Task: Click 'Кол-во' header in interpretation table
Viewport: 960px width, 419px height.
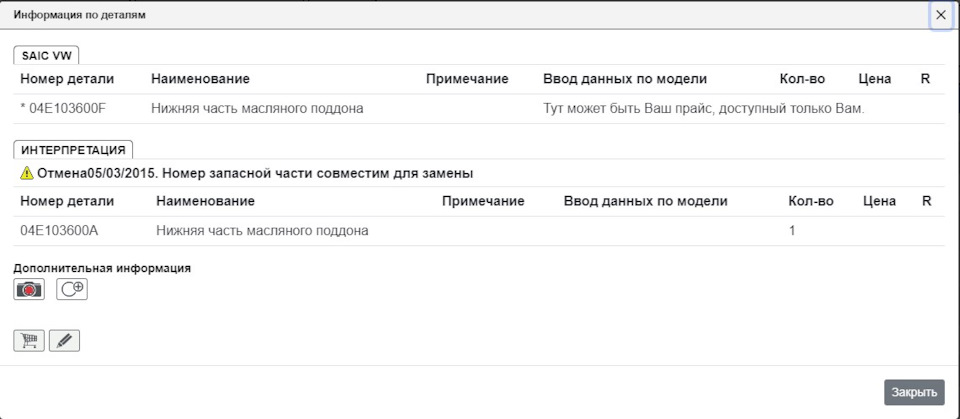Action: pos(811,201)
